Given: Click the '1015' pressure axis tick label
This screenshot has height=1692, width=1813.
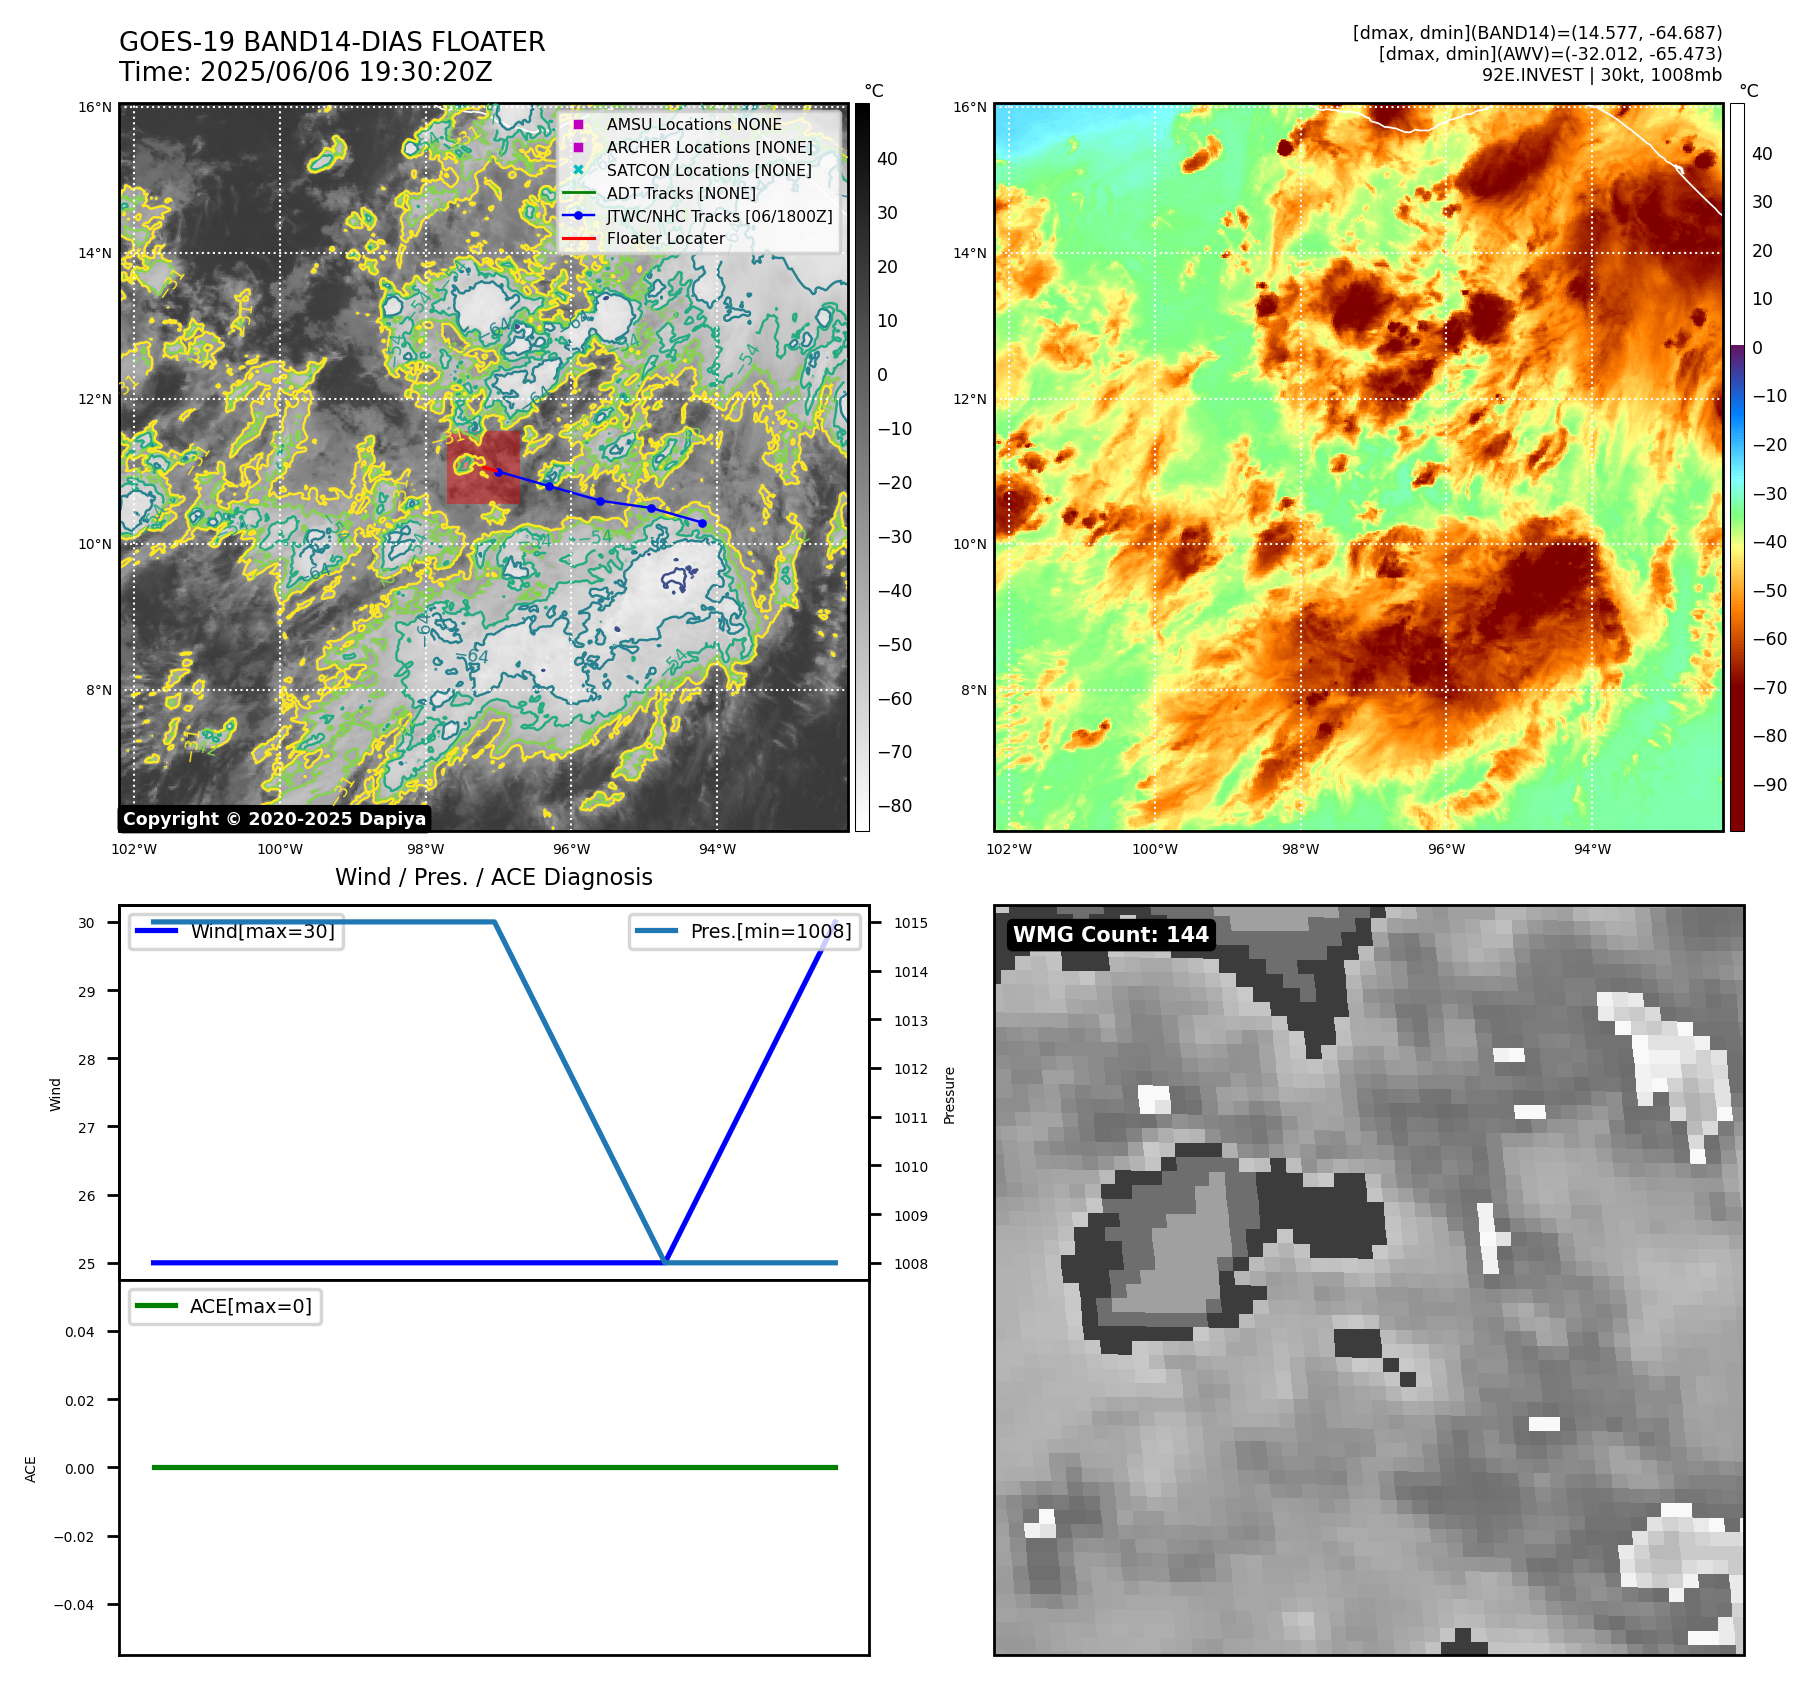Looking at the screenshot, I should pyautogui.click(x=911, y=923).
